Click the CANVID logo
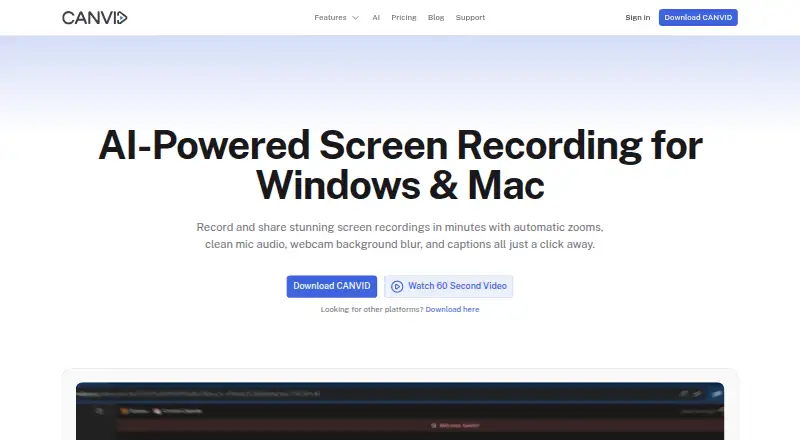This screenshot has width=800, height=440. coord(94,18)
